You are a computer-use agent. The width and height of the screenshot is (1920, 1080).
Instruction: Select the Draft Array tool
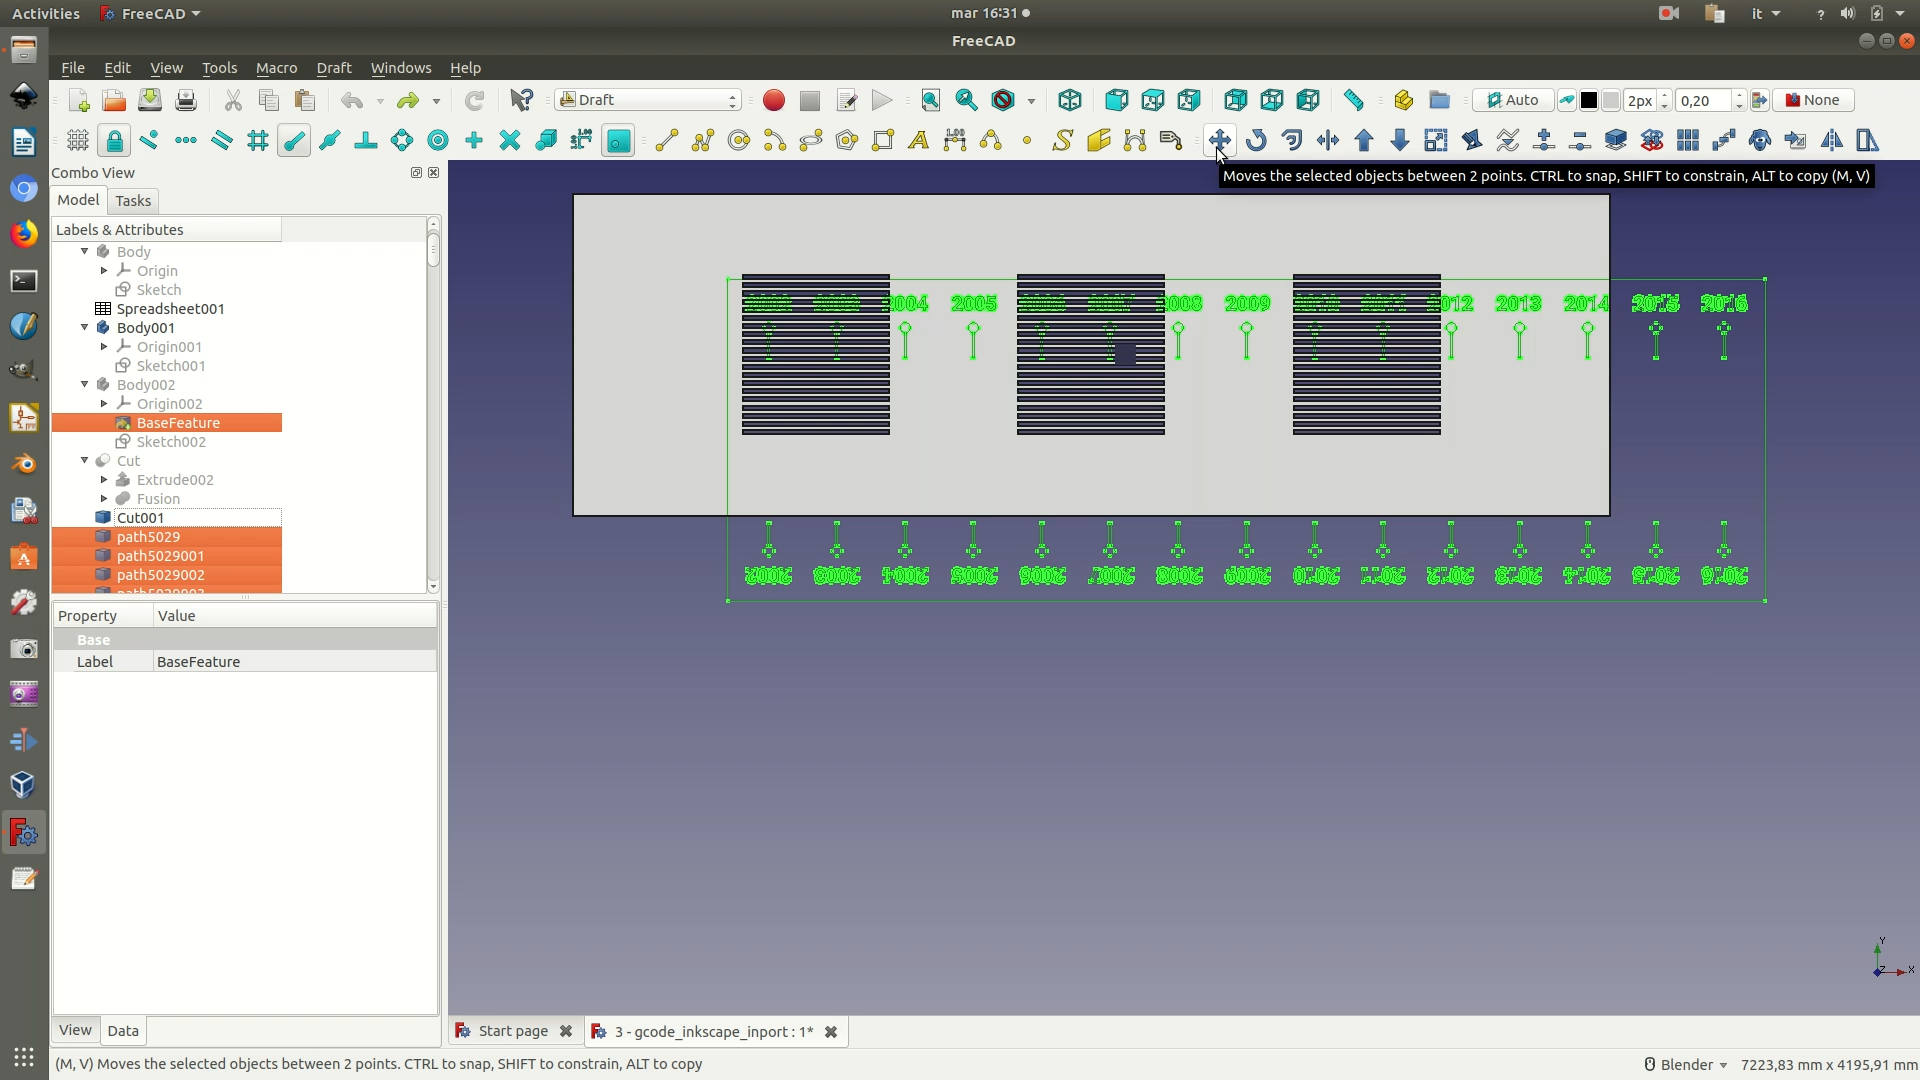(x=1688, y=141)
